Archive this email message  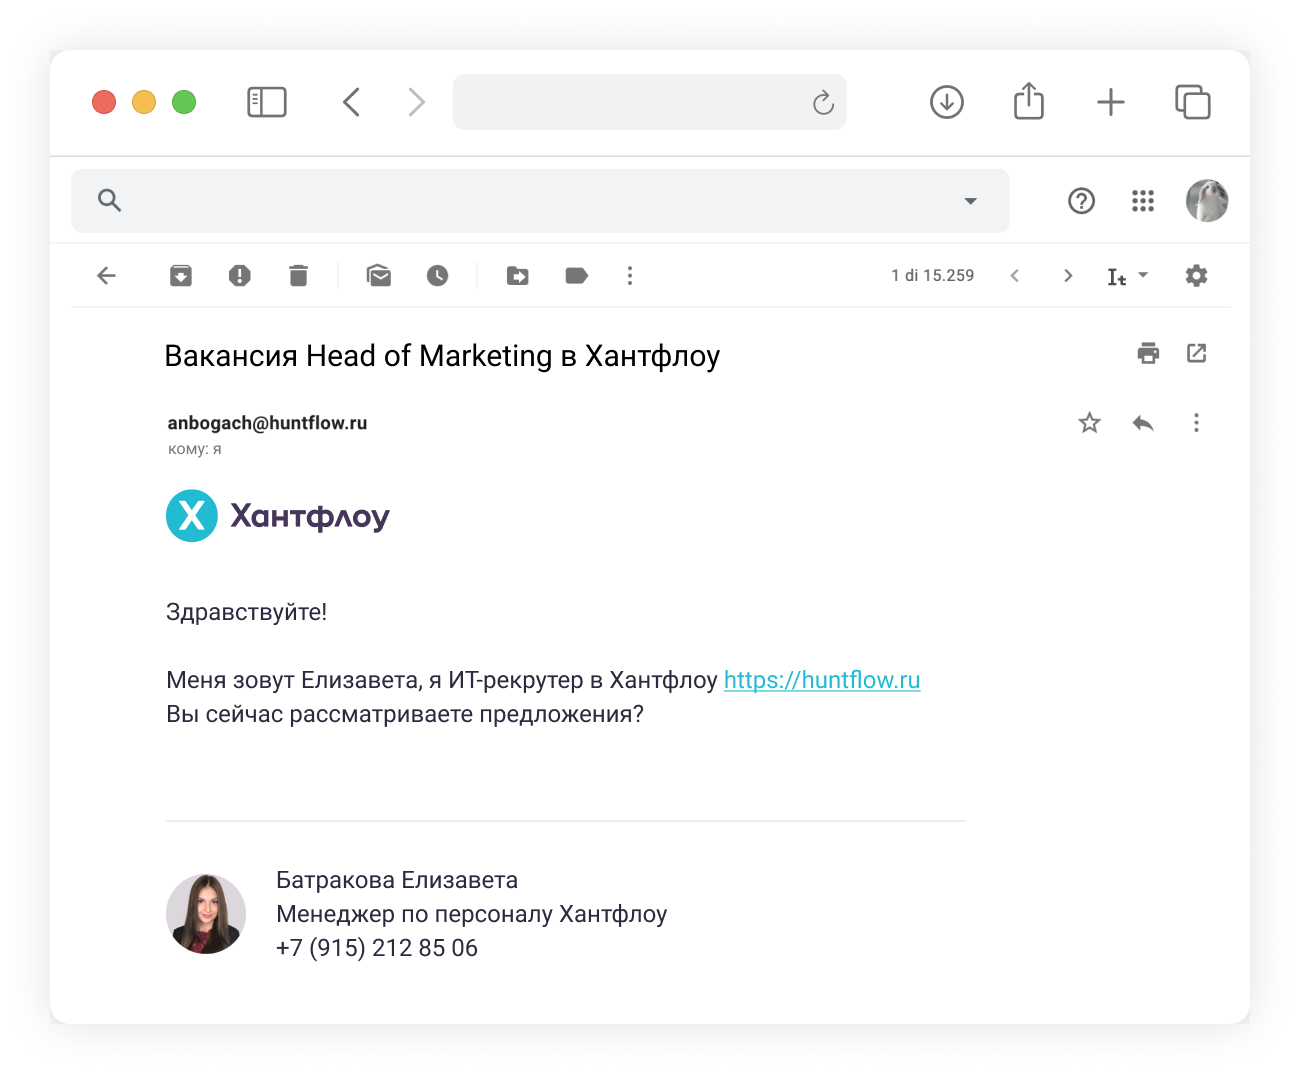click(181, 276)
